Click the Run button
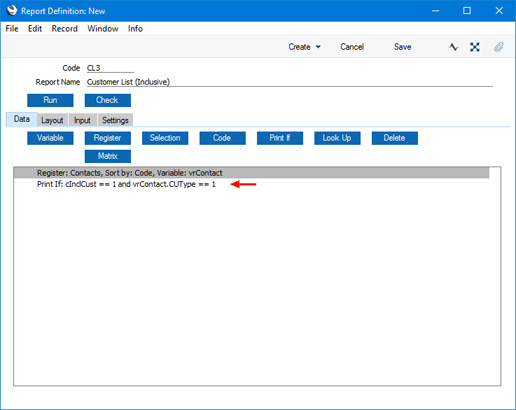Viewport: 516px width, 410px height. 50,100
